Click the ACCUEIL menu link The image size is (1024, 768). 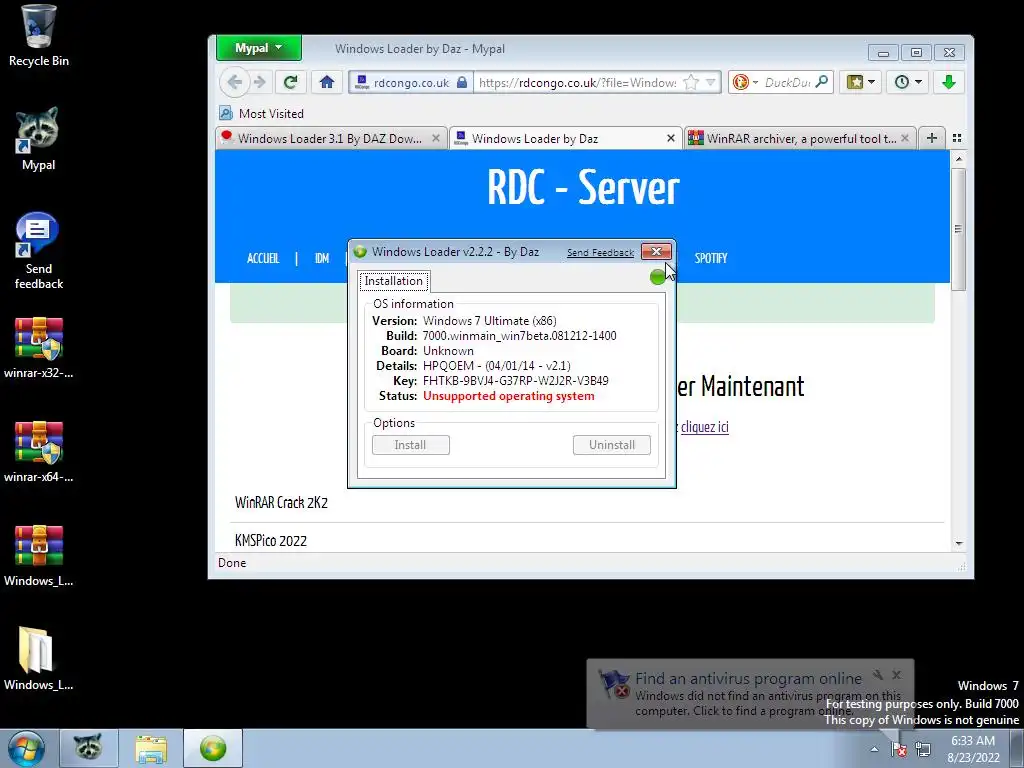click(263, 259)
